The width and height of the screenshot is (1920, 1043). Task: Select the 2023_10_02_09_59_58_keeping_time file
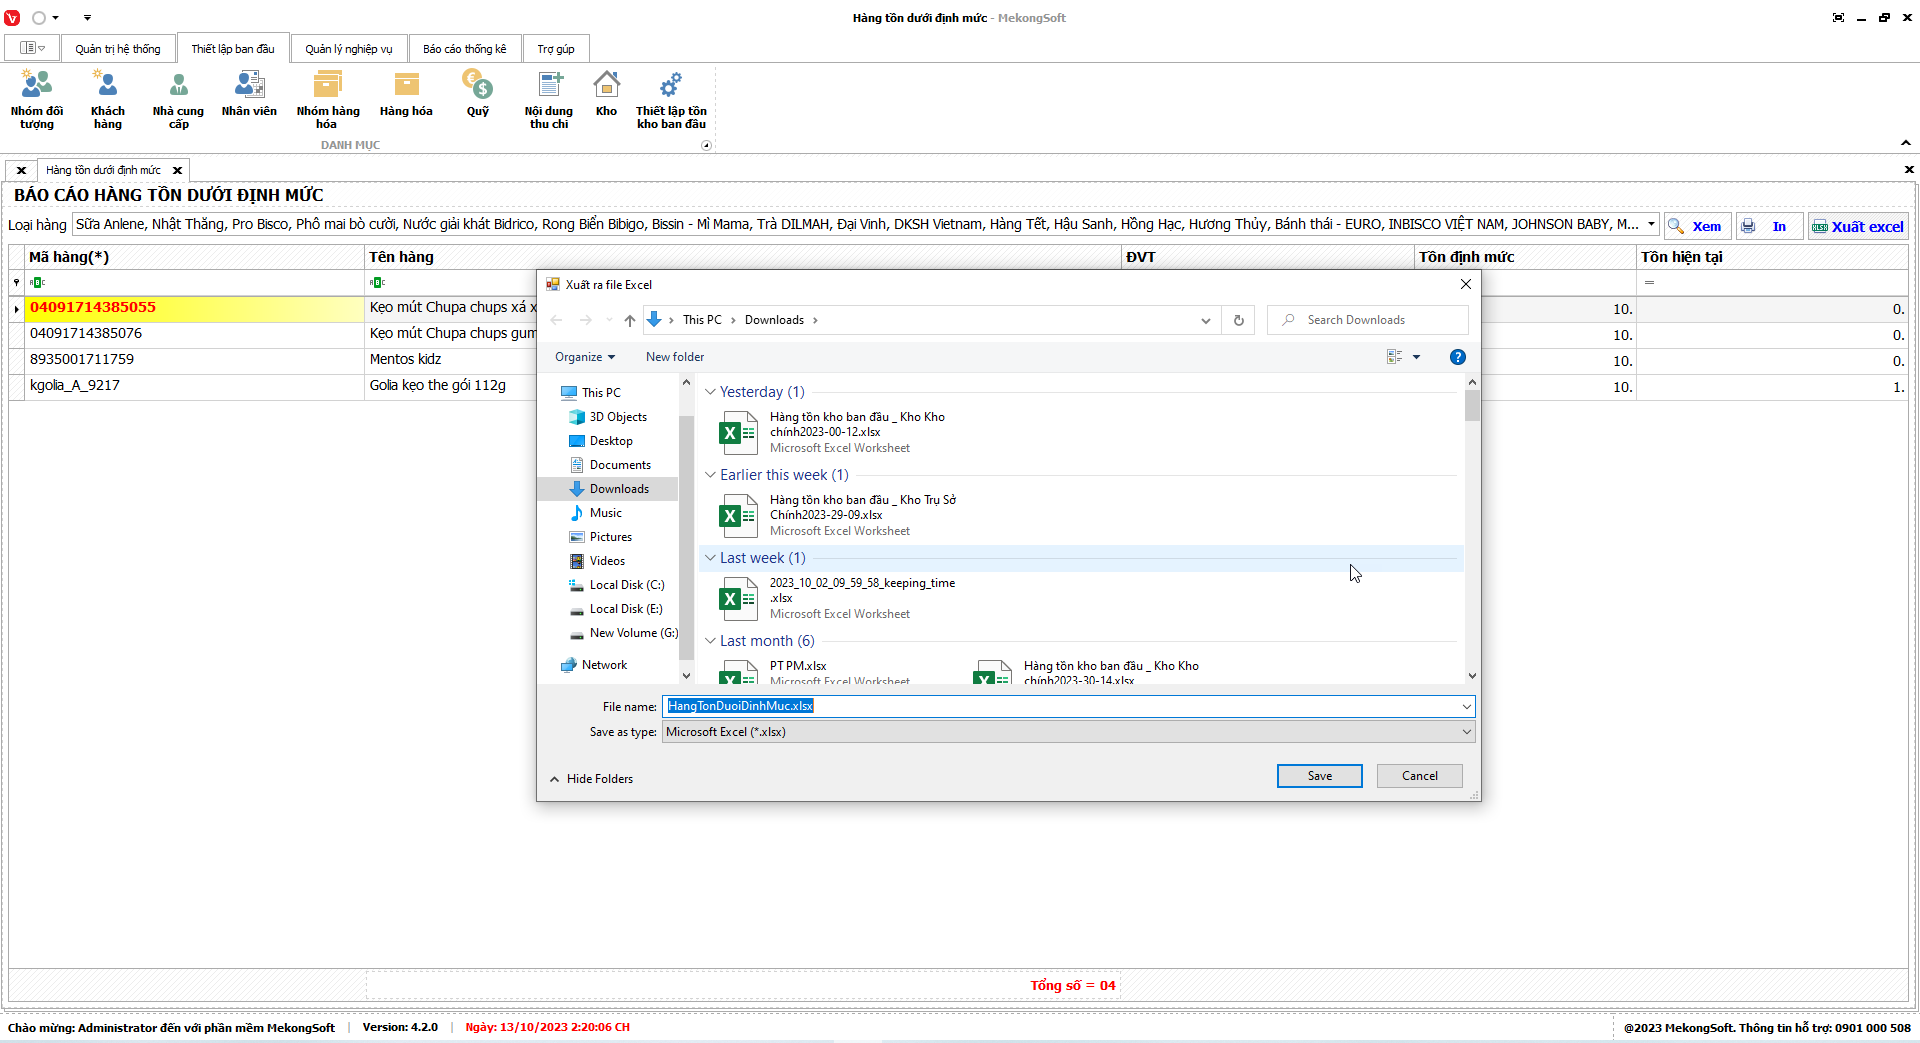[x=837, y=598]
